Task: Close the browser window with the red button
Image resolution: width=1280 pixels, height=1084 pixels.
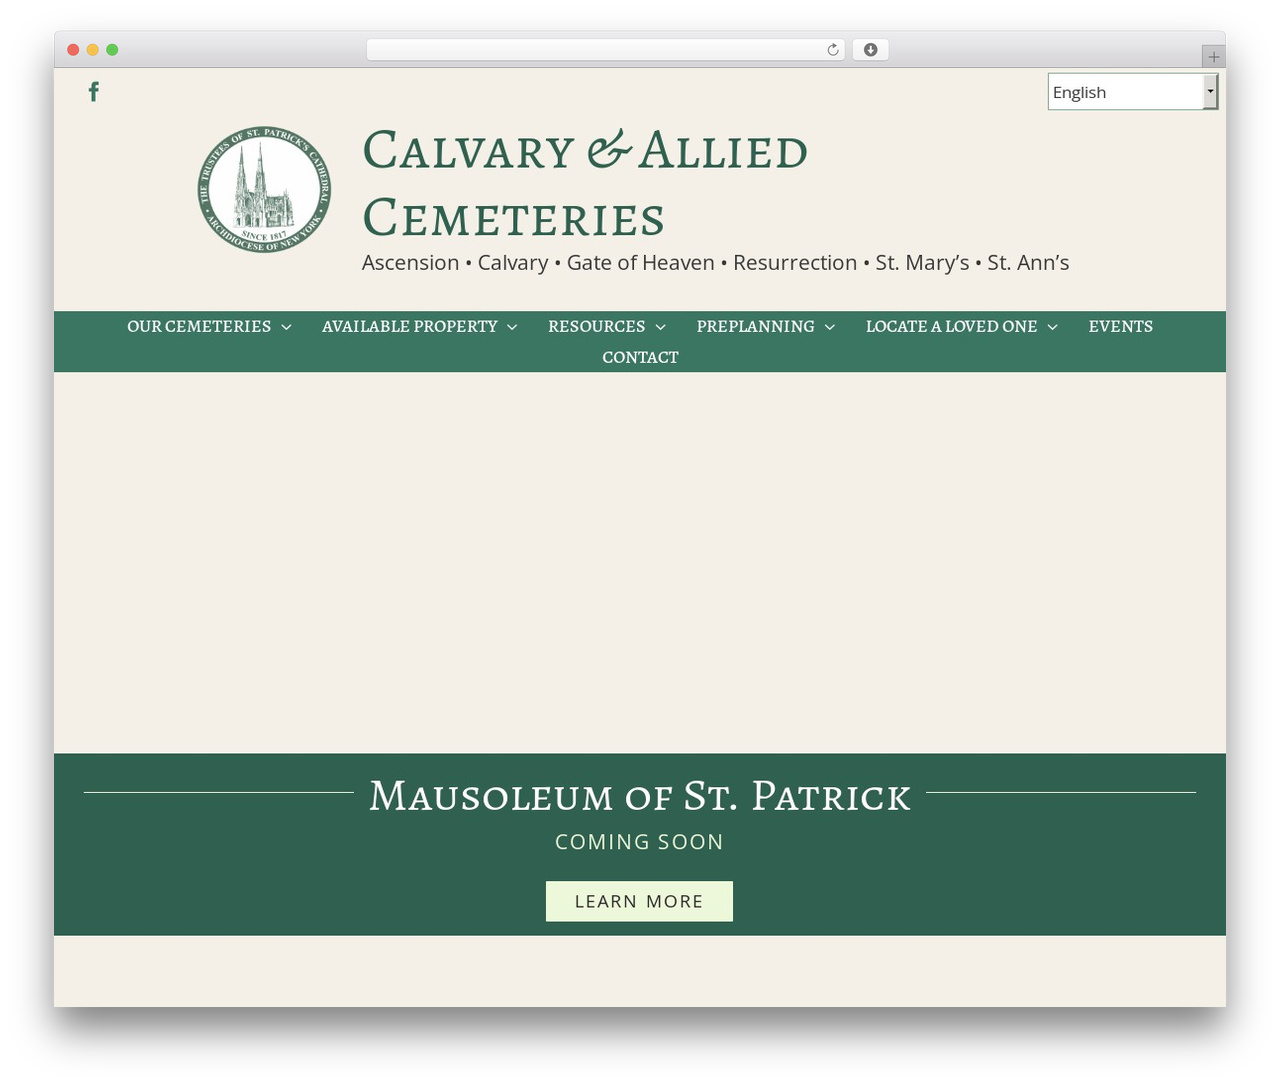Action: click(73, 50)
